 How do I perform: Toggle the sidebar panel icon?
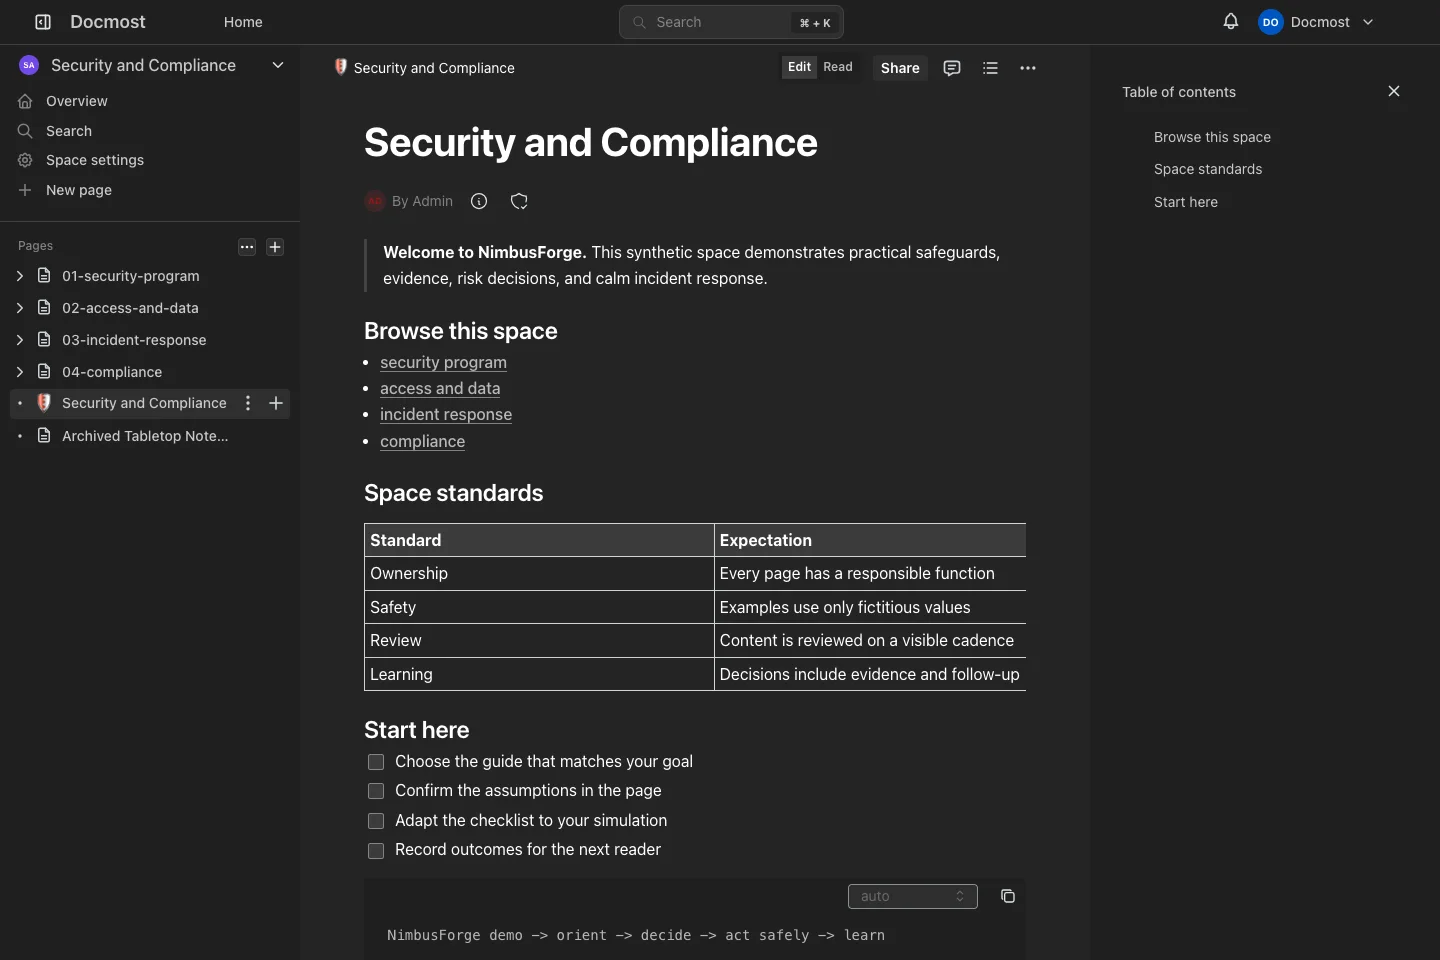tap(43, 22)
